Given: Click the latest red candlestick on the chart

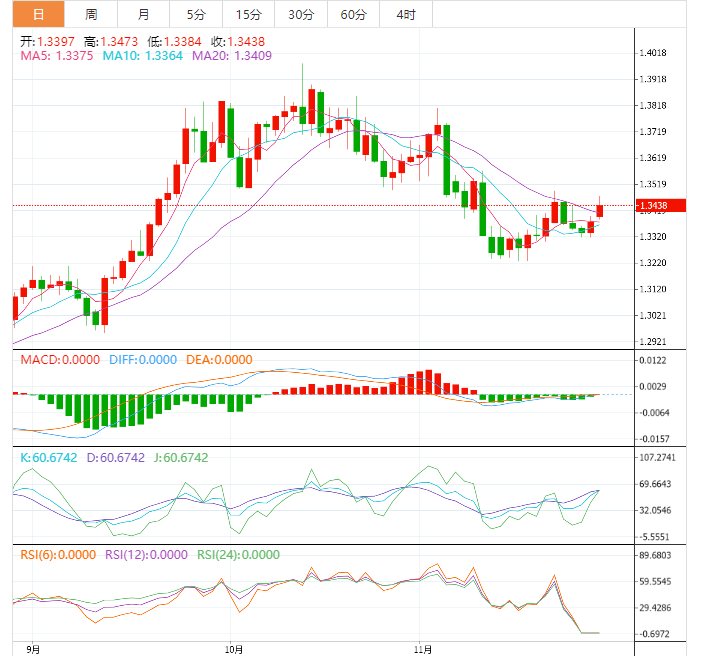Looking at the screenshot, I should [600, 210].
